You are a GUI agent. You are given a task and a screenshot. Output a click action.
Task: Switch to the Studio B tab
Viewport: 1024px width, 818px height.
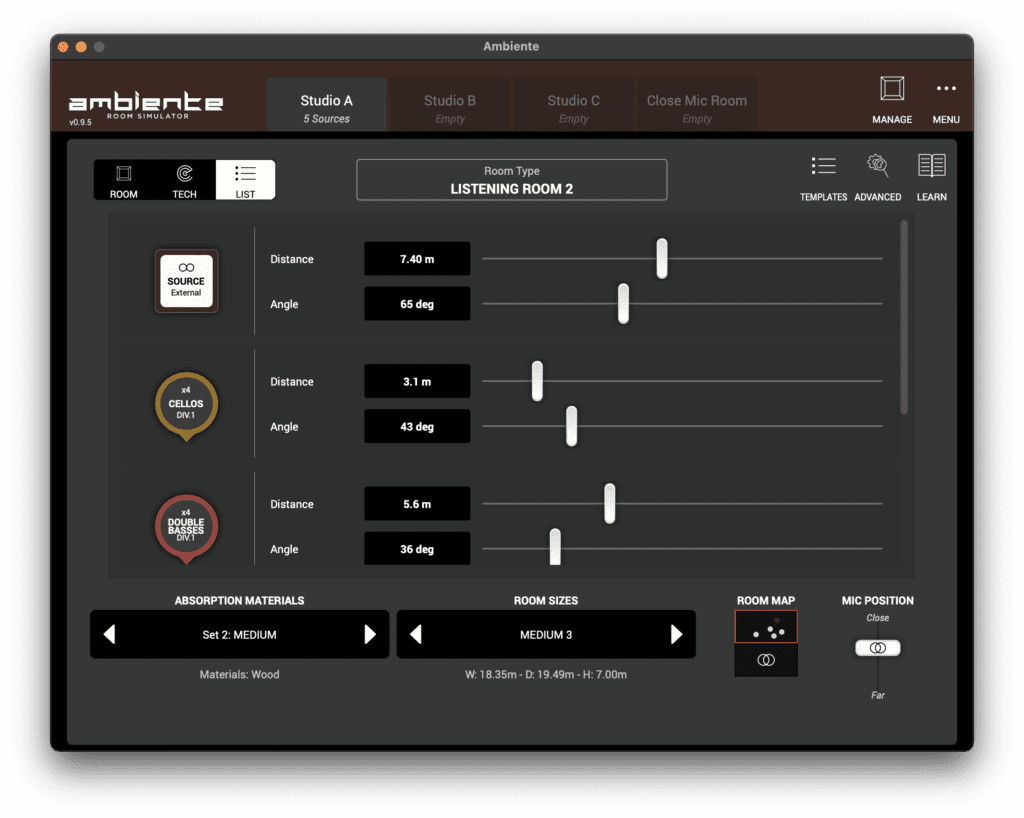tap(449, 103)
